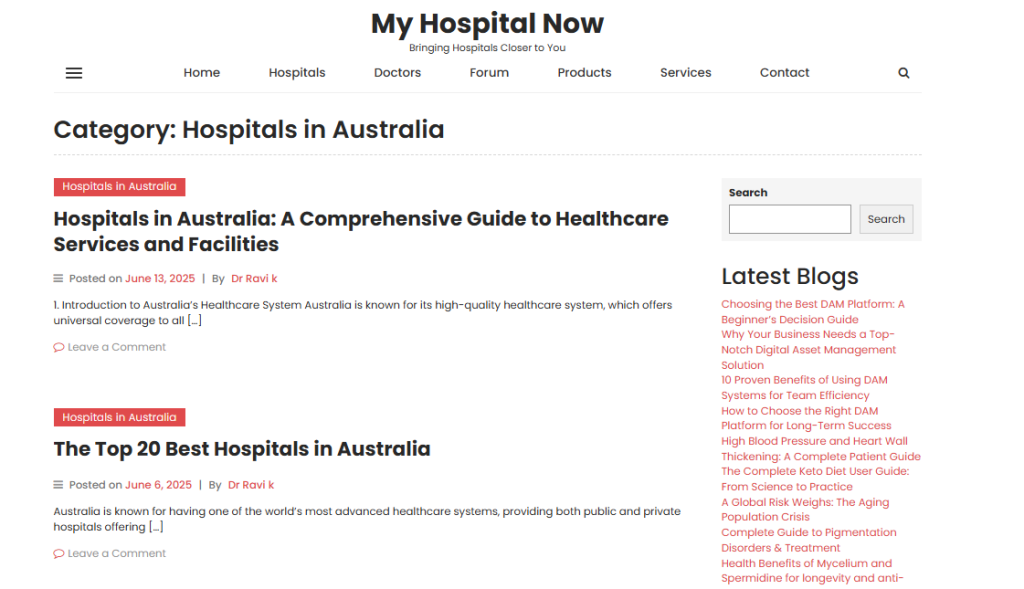Open 10 Proven Benefits of Using DAM link
1024x589 pixels.
(805, 388)
